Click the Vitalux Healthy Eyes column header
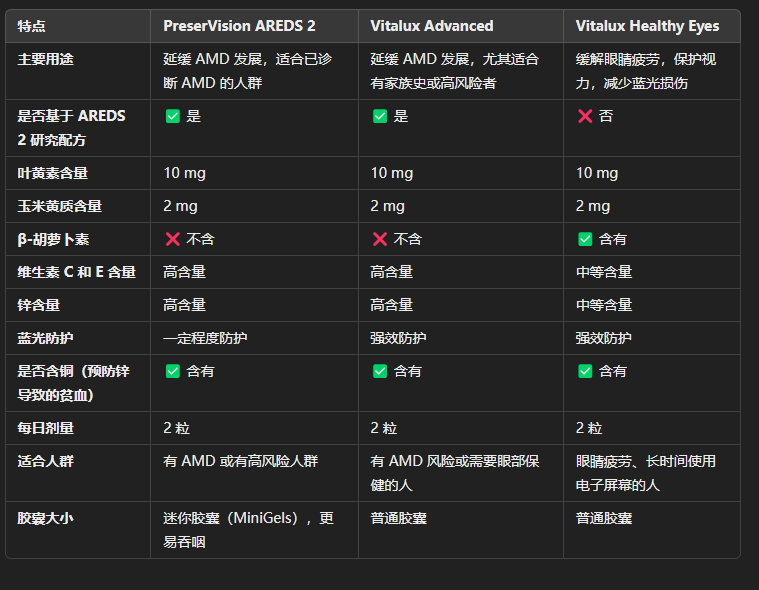Viewport: 759px width, 590px height. tap(647, 26)
